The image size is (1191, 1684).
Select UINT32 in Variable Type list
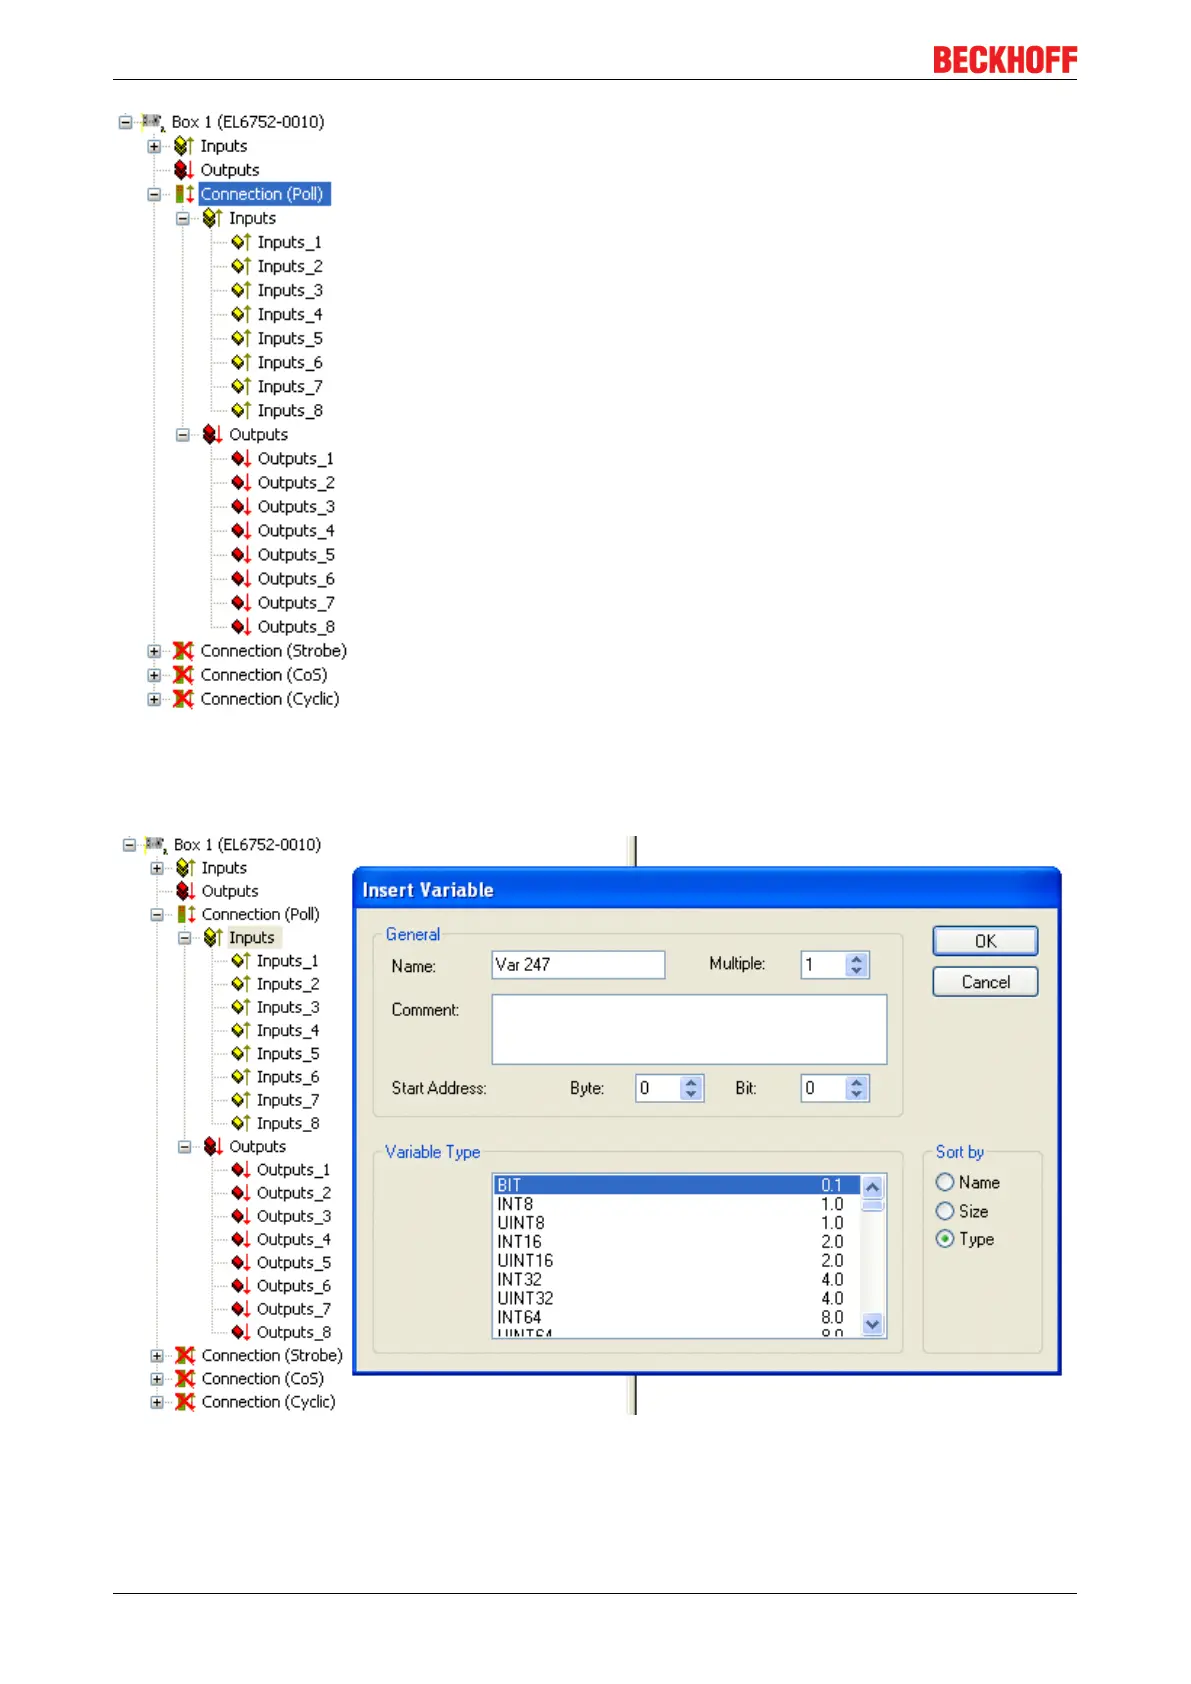click(677, 1299)
